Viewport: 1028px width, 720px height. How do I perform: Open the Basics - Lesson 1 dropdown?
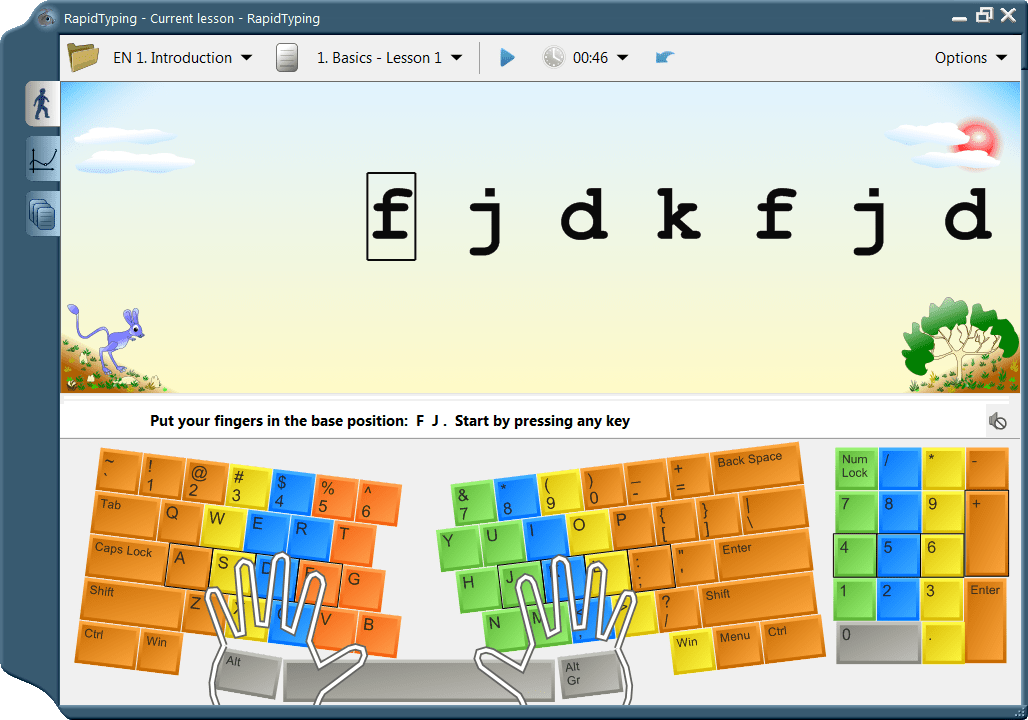click(x=388, y=57)
